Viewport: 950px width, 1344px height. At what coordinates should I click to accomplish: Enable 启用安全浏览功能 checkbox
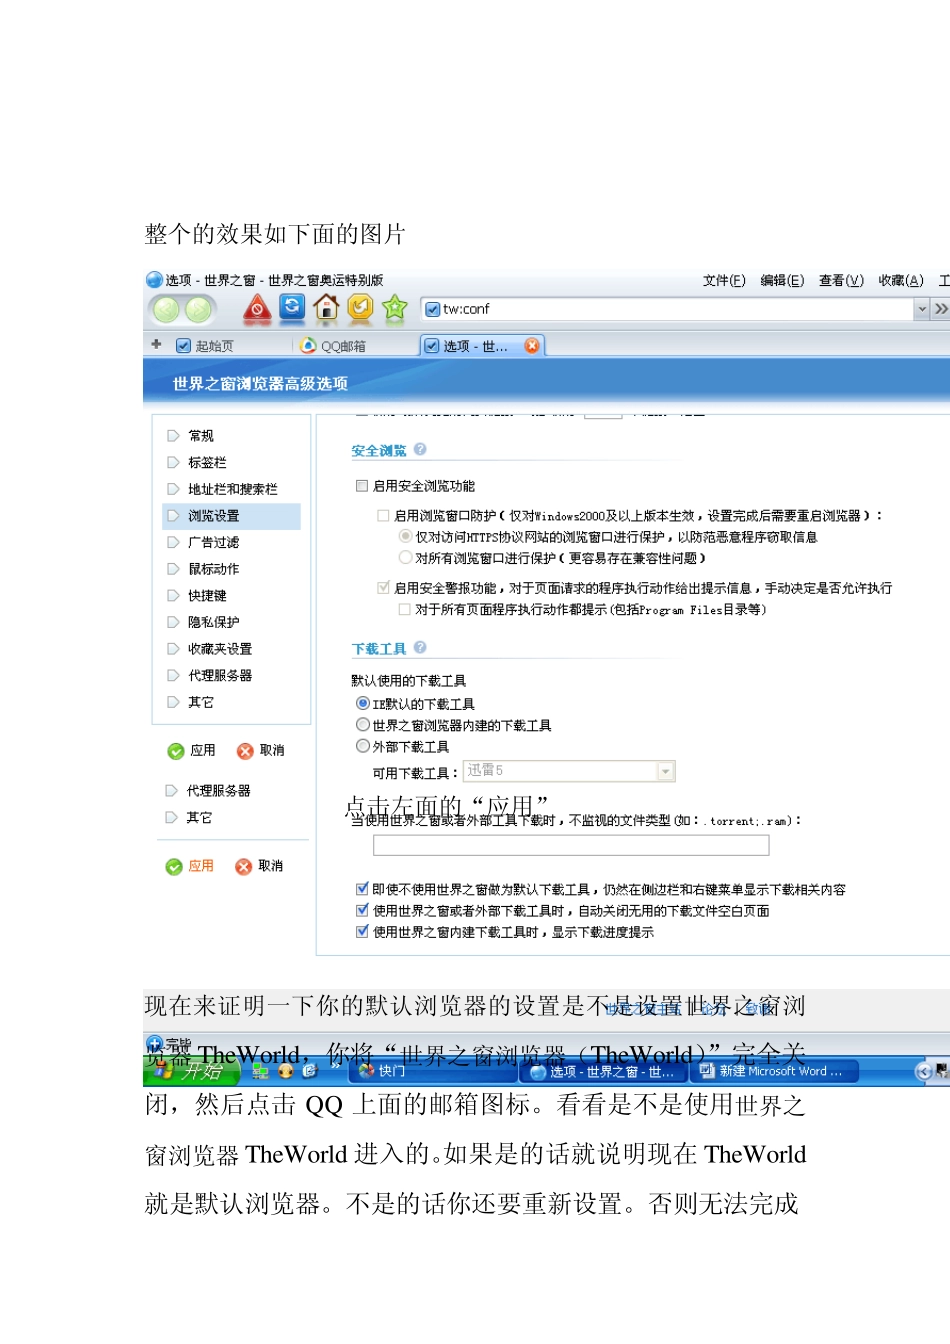click(x=362, y=486)
